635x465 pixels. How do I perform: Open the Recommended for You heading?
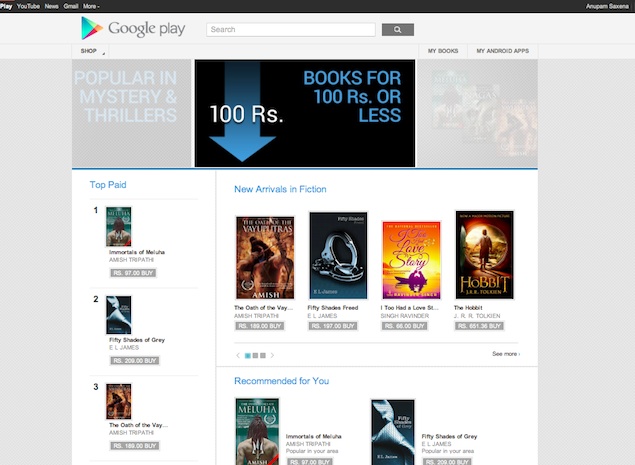281,381
